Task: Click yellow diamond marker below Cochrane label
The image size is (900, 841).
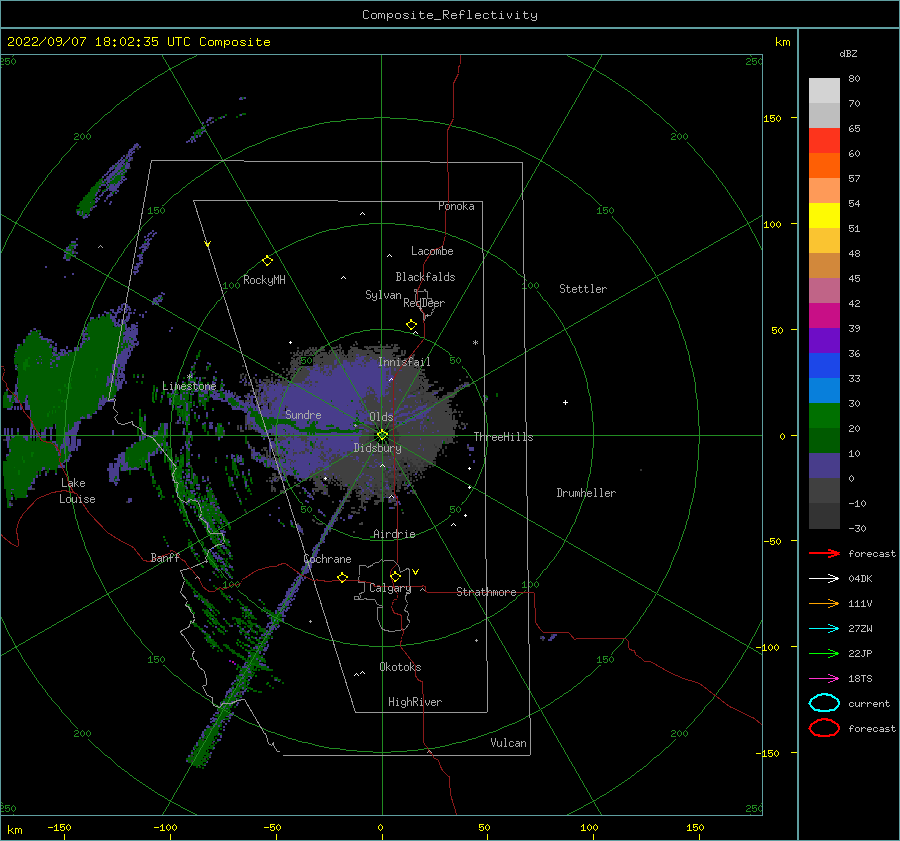Action: tap(343, 578)
